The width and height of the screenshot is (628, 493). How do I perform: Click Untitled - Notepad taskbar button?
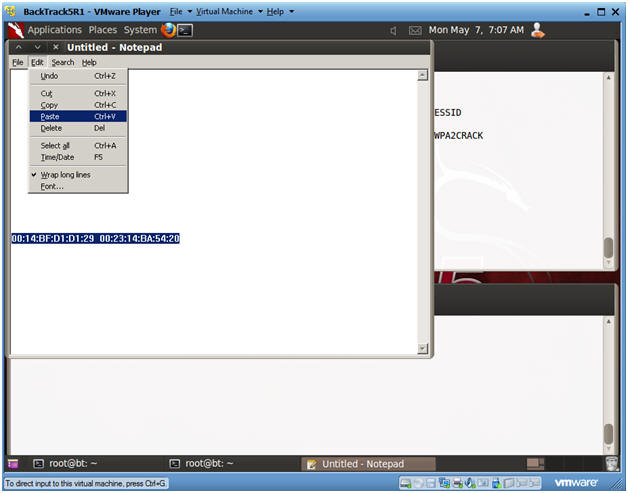(x=368, y=464)
